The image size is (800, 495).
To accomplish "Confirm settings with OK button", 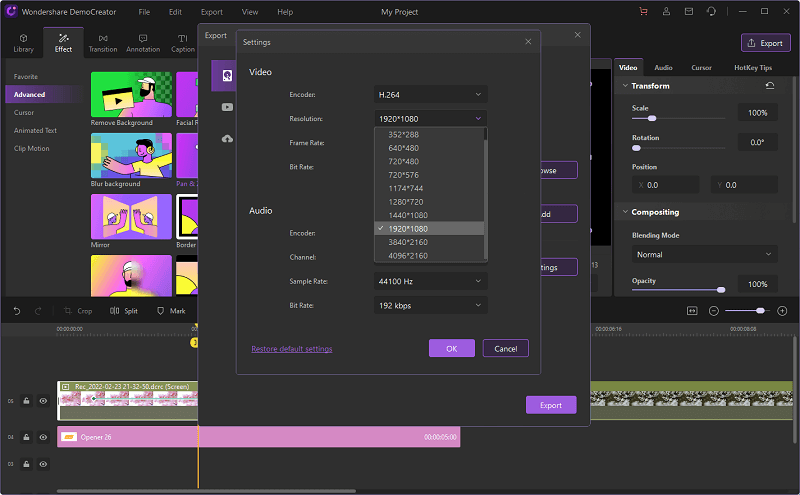I will coord(452,349).
